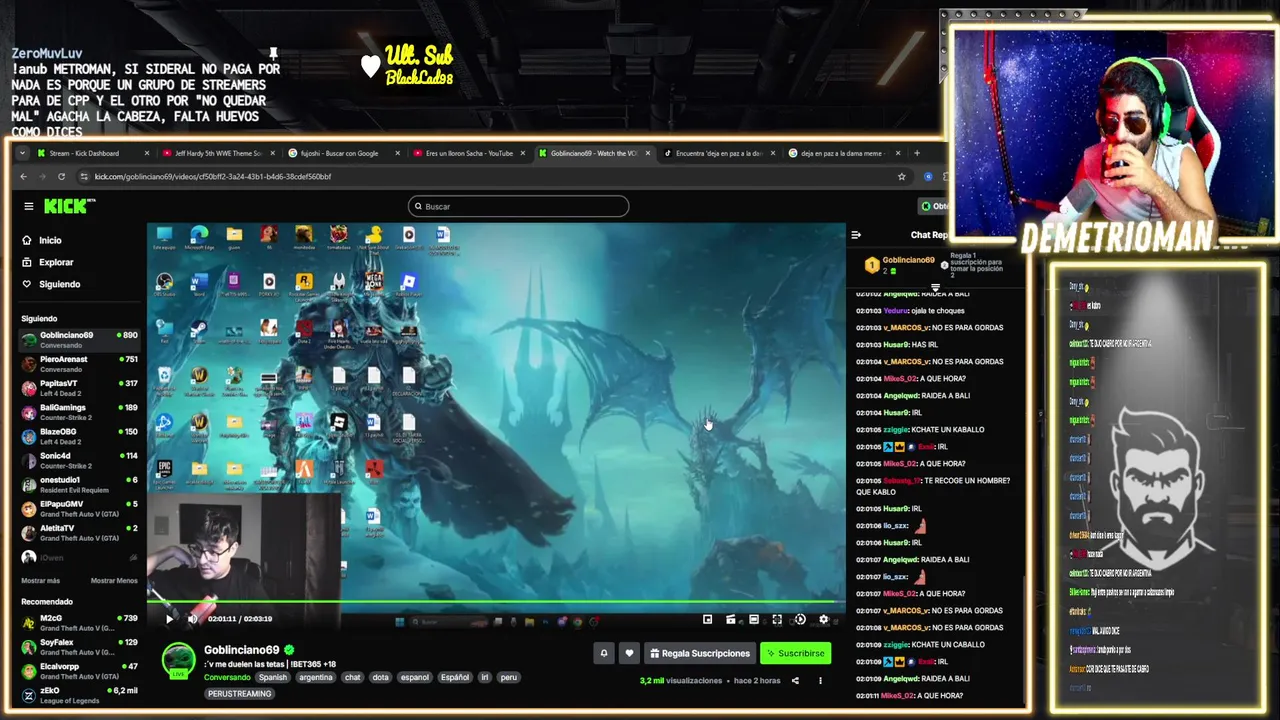
Task: Open BaliGamings channel in sidebar
Action: click(x=80, y=412)
